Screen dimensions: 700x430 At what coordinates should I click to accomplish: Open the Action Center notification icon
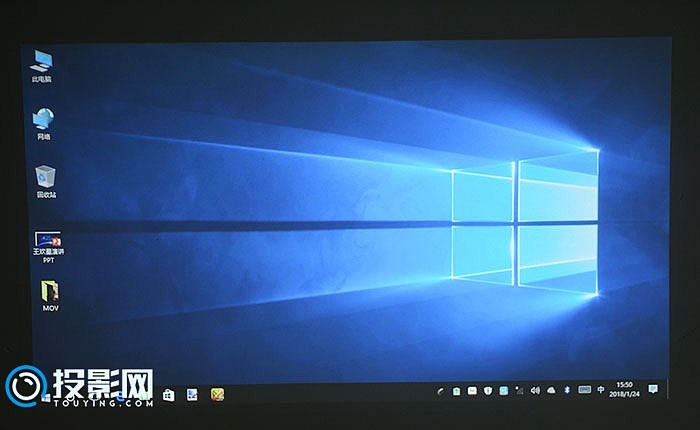(x=653, y=389)
